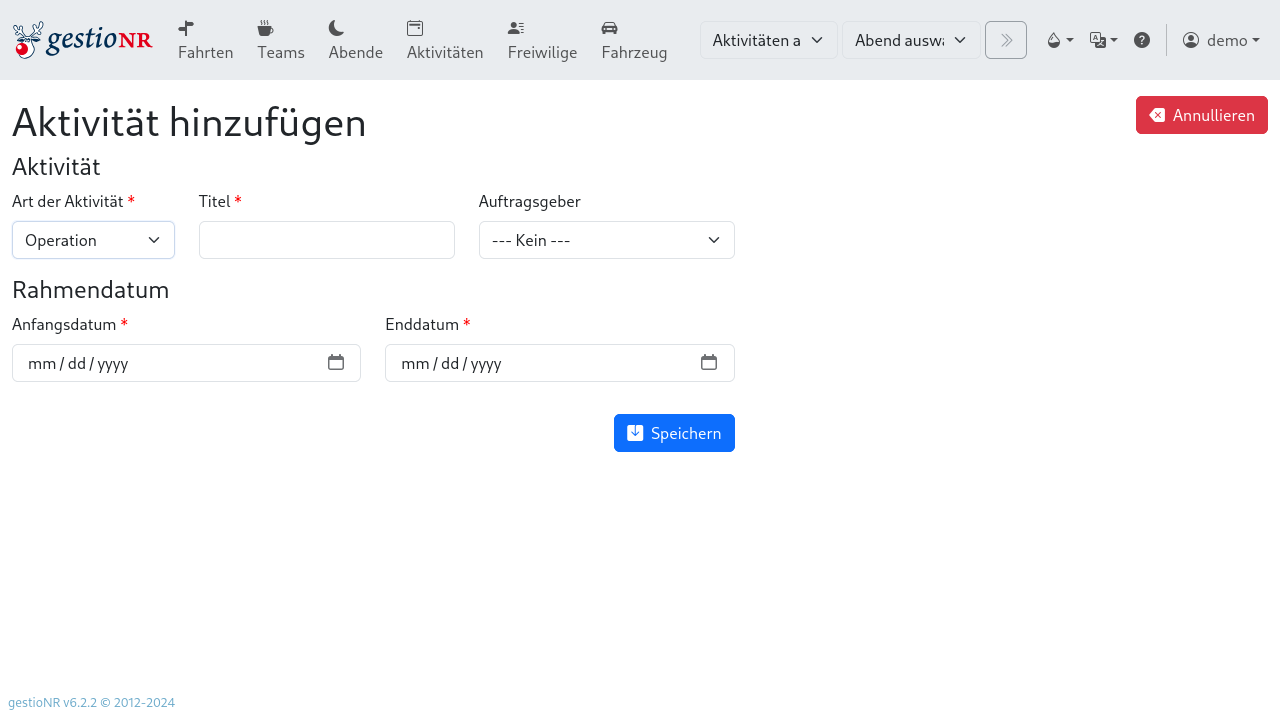Open Aktivitäten via the calendar icon
This screenshot has width=1280, height=720.
point(413,28)
